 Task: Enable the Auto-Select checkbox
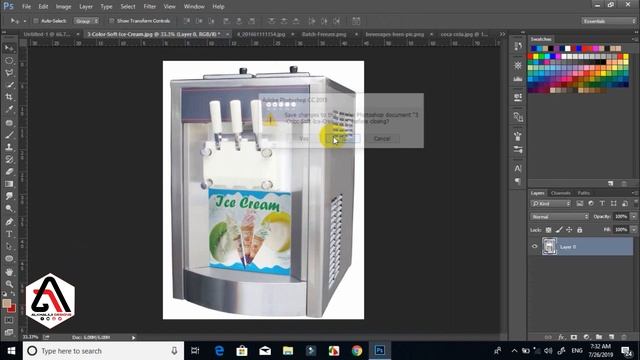click(x=36, y=21)
